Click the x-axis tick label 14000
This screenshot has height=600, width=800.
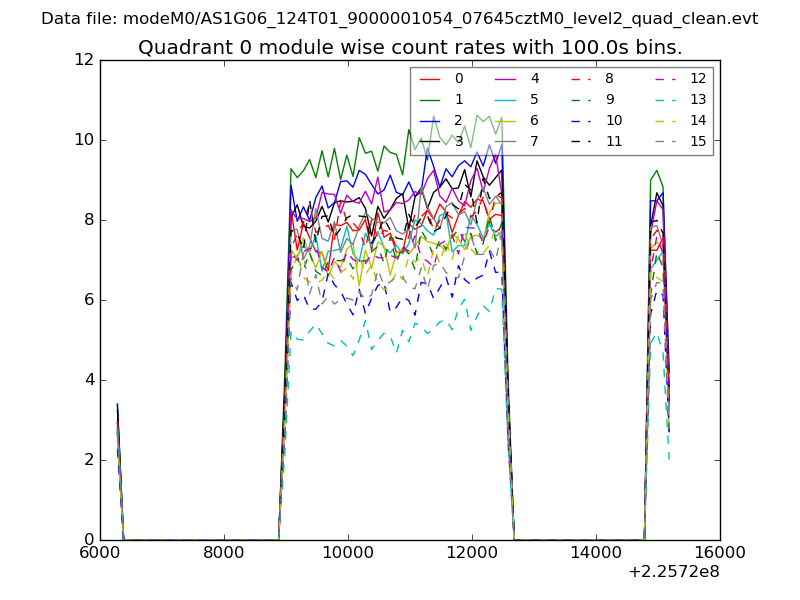596,552
